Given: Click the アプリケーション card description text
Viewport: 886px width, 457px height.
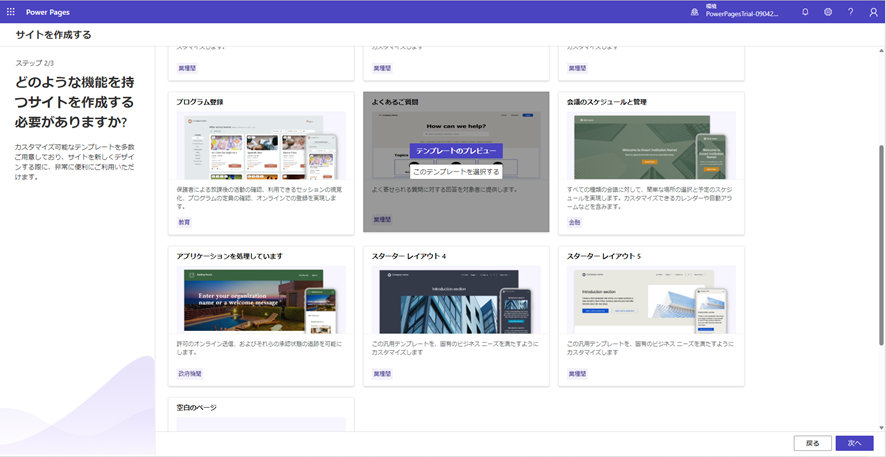Looking at the screenshot, I should coord(259,348).
